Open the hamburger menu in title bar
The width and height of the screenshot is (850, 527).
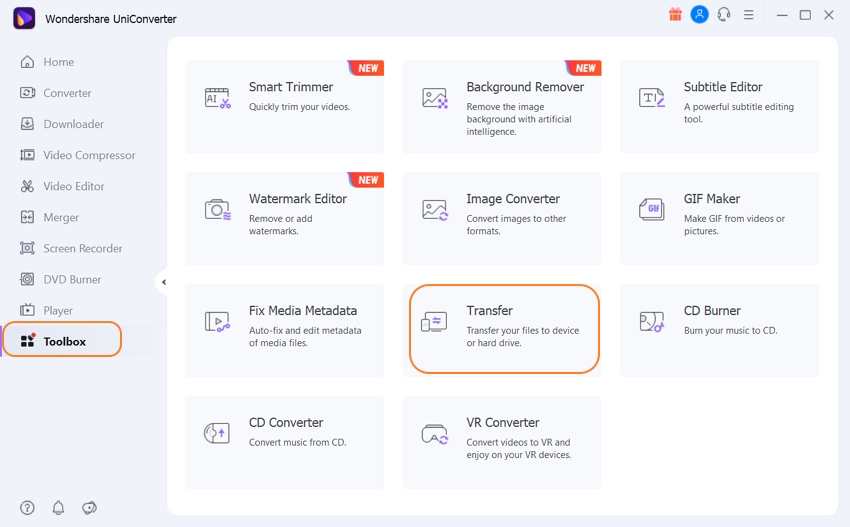[748, 15]
